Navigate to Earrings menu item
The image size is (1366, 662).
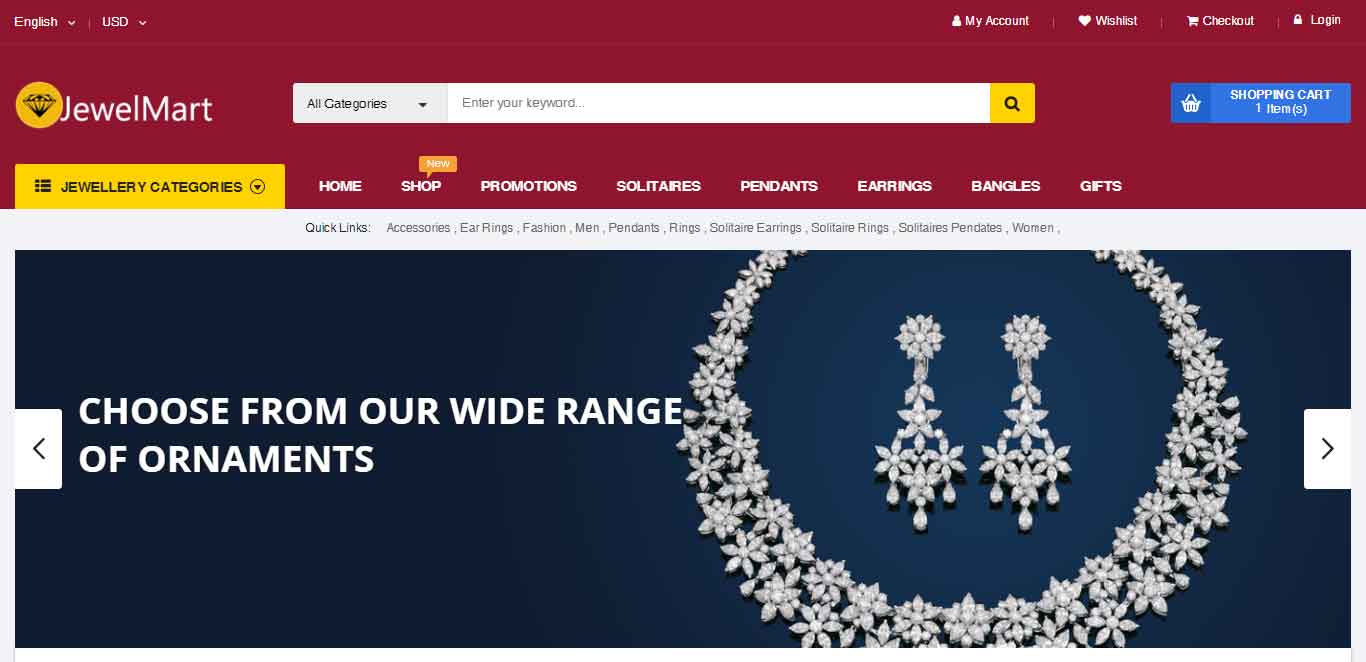pos(895,186)
